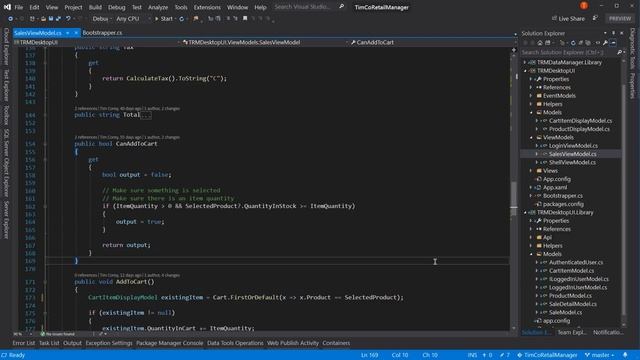Open the Debug menu

pyautogui.click(x=117, y=7)
